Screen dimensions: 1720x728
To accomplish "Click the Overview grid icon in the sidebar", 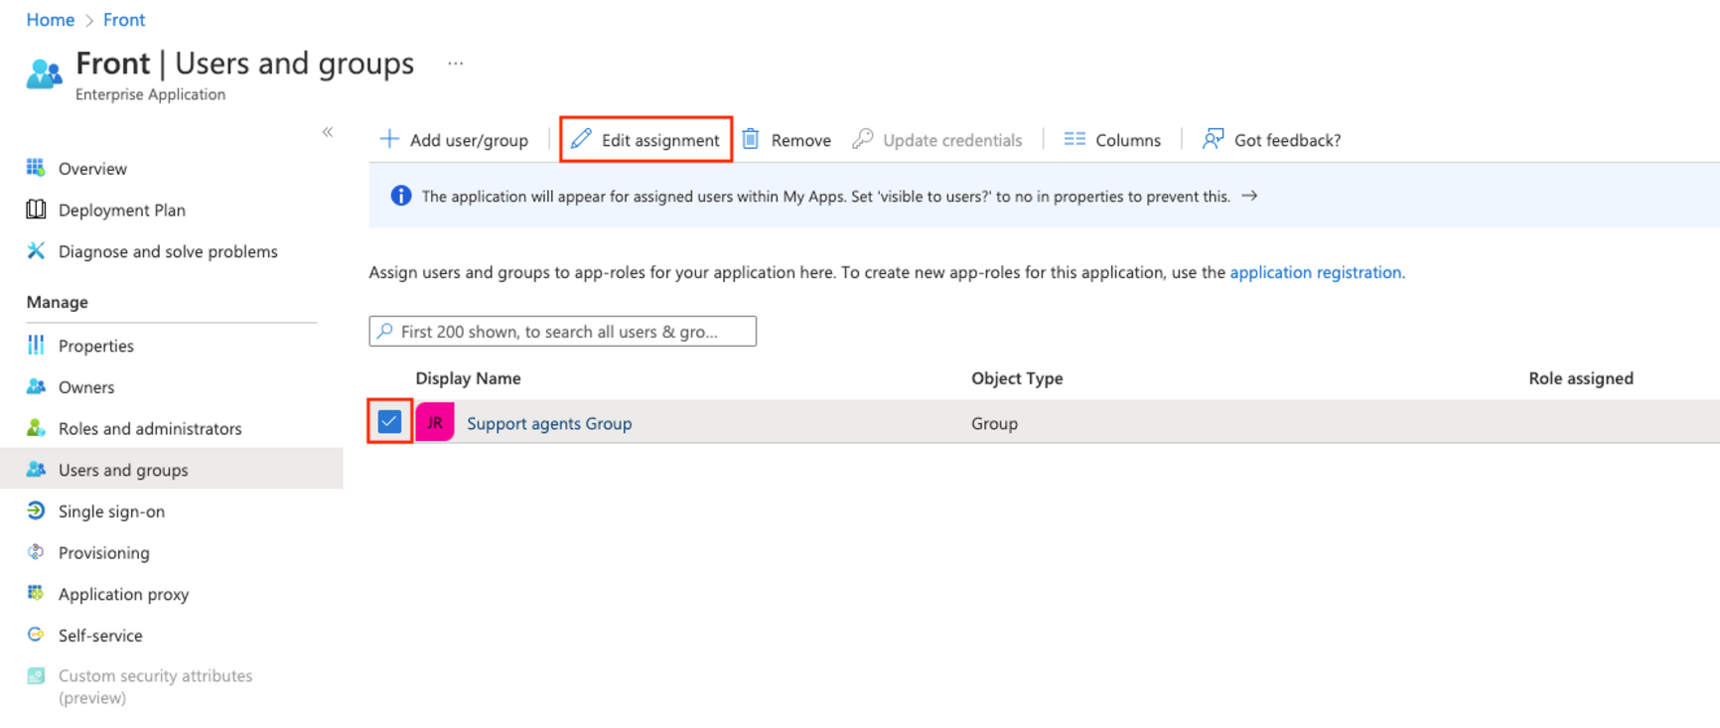I will click(x=36, y=168).
